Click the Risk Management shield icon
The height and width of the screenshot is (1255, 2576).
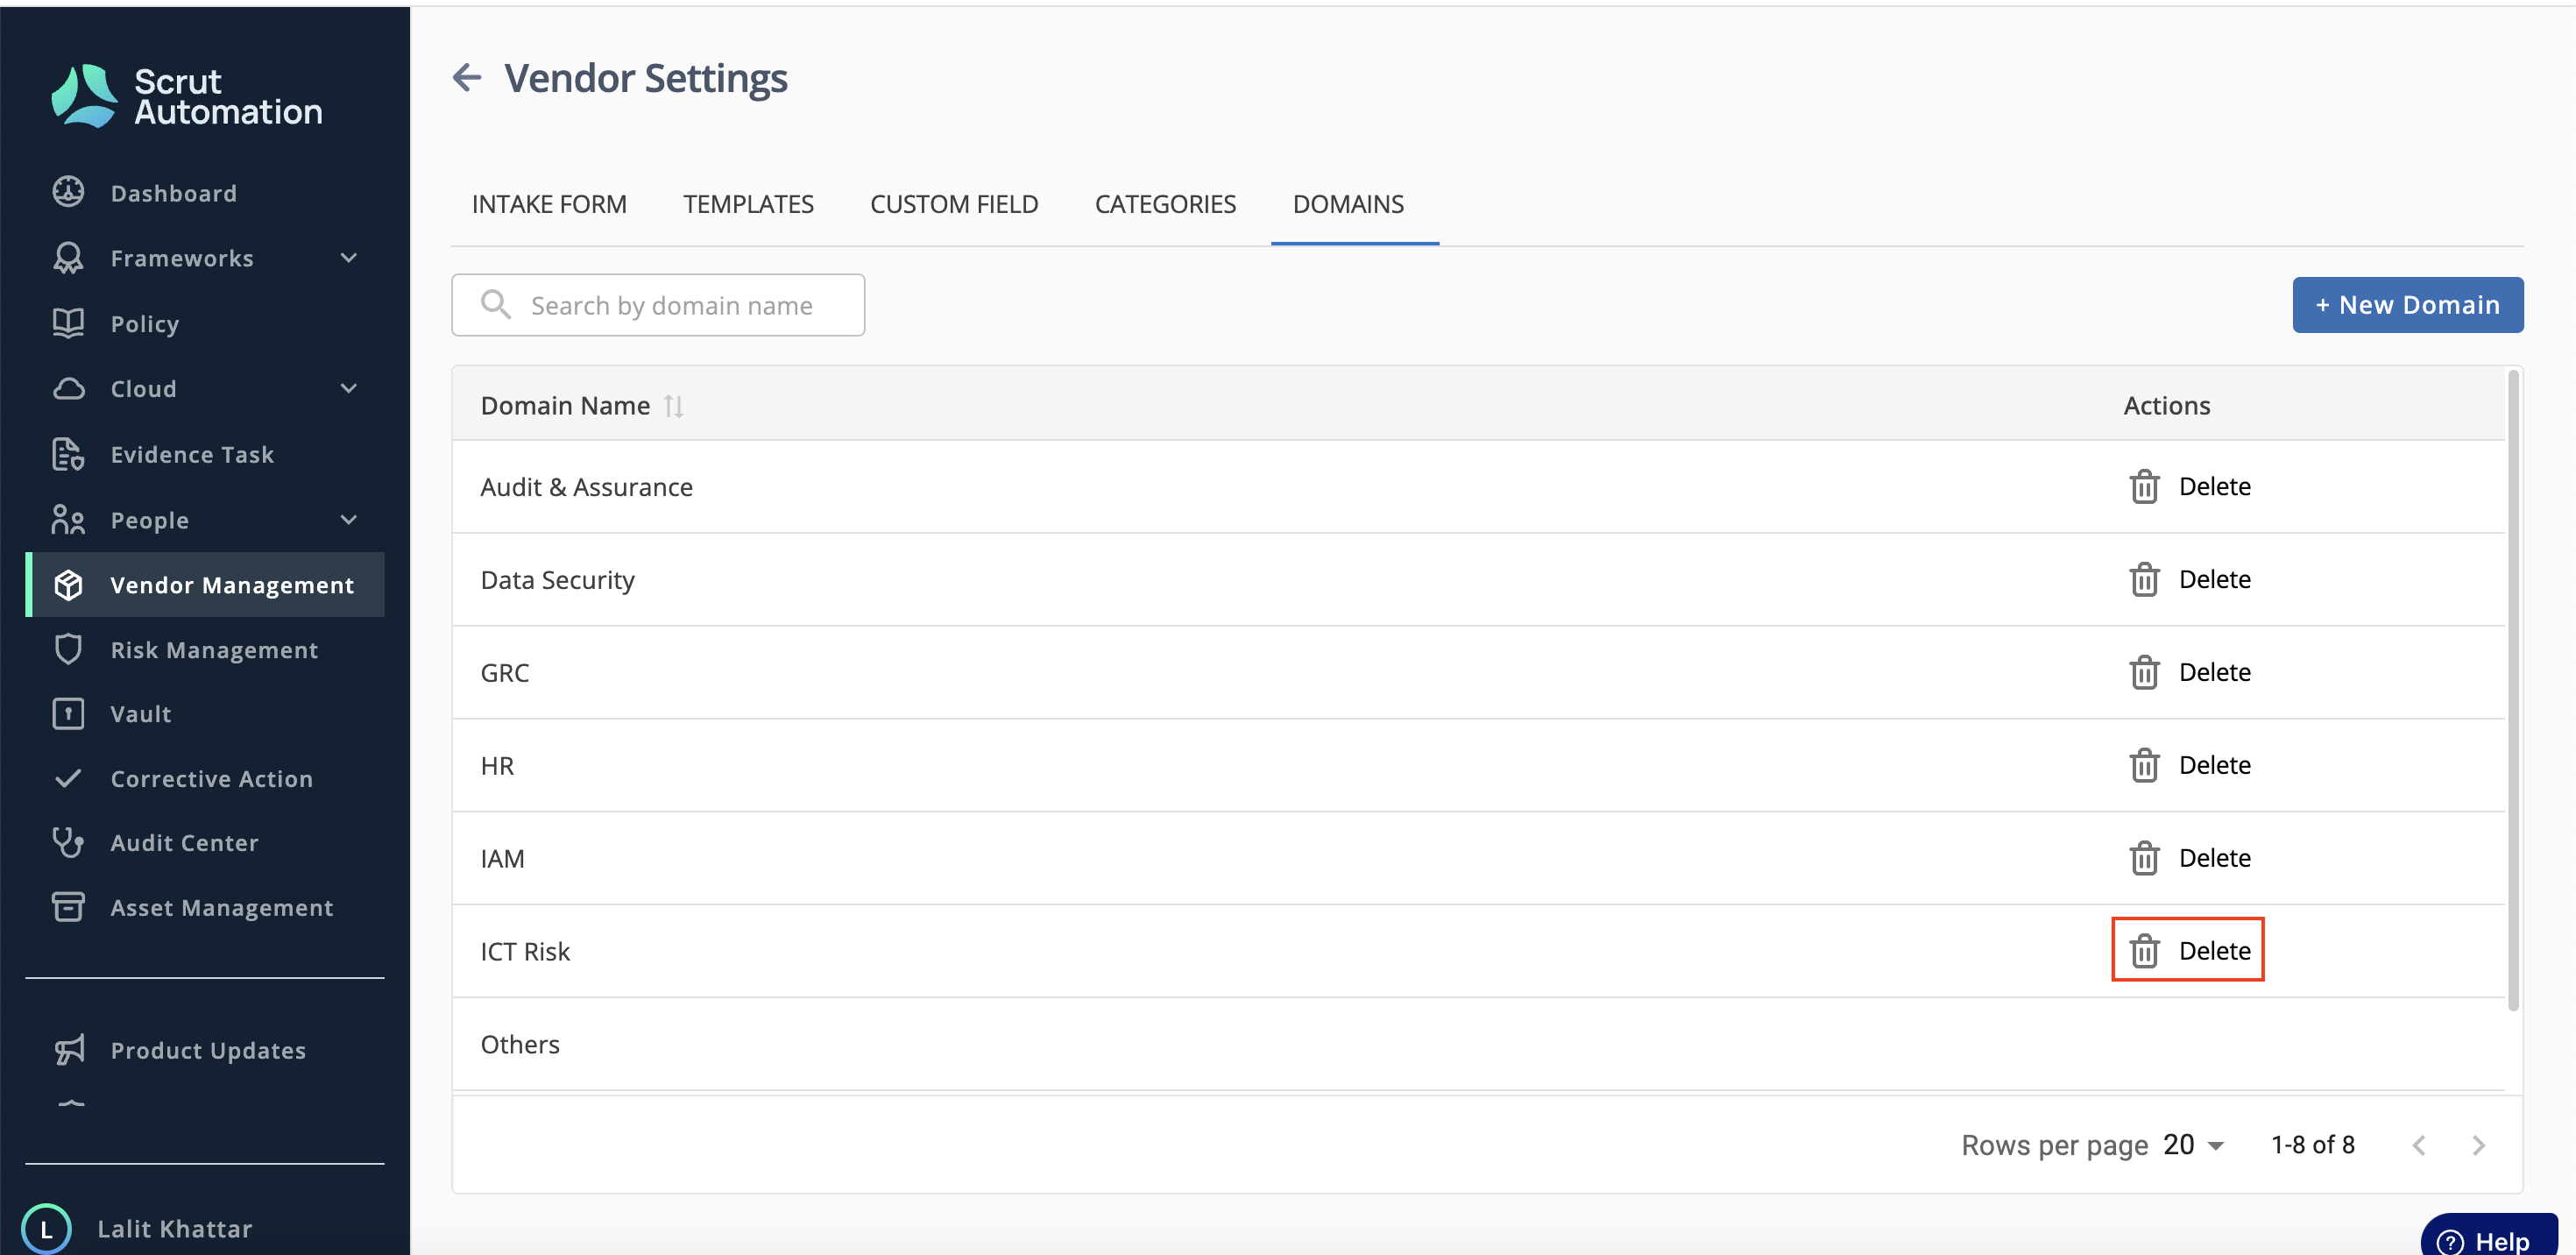pos(68,650)
